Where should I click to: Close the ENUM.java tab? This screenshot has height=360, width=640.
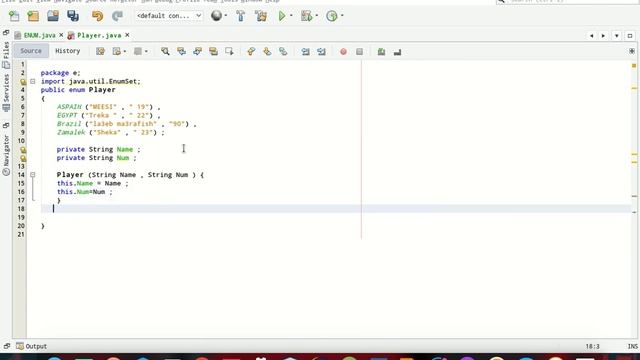click(61, 36)
